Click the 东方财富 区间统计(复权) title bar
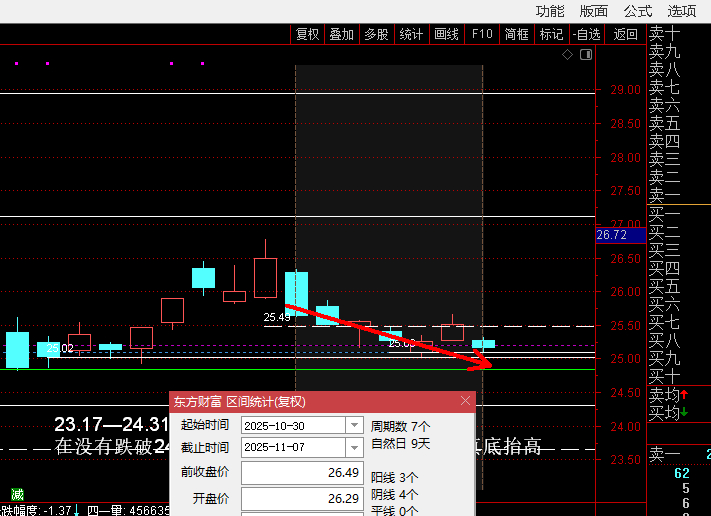The image size is (711, 516). coord(322,401)
